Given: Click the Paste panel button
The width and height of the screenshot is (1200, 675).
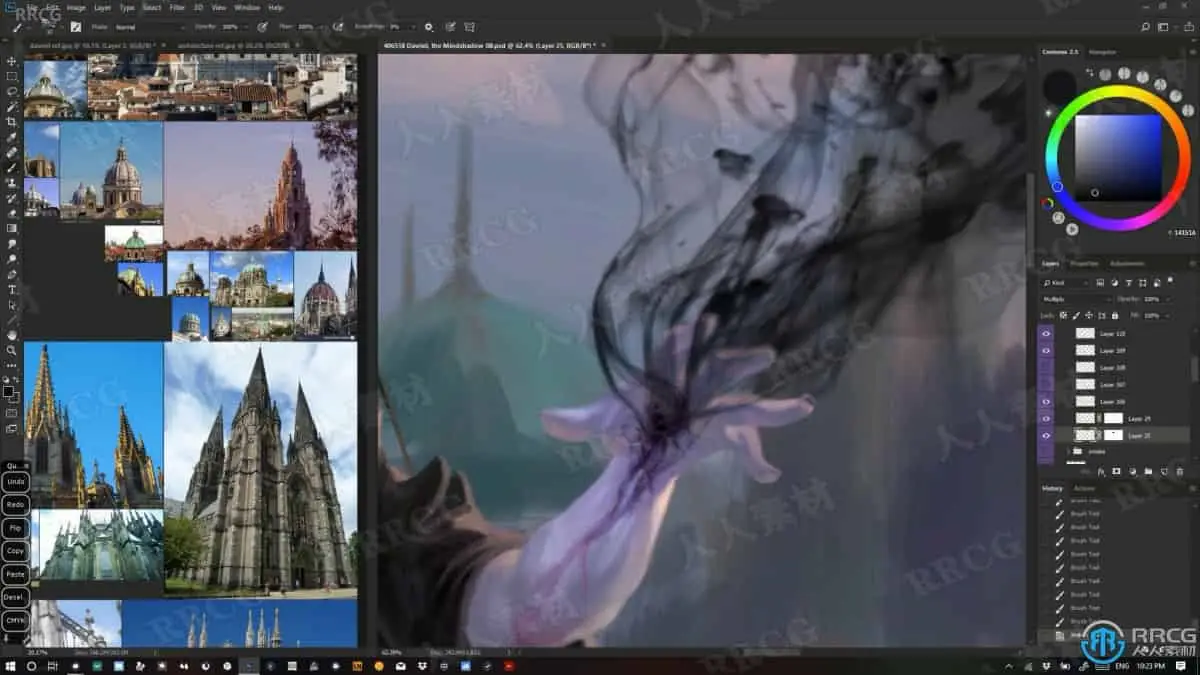Looking at the screenshot, I should pos(15,574).
